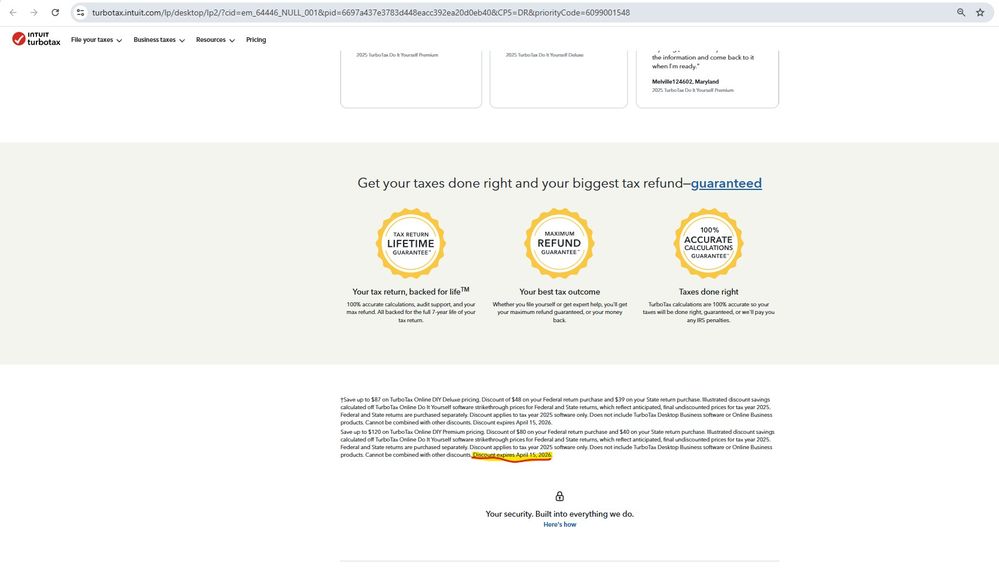The width and height of the screenshot is (999, 568).
Task: Expand the "File your taxes" menu
Action: coord(96,39)
